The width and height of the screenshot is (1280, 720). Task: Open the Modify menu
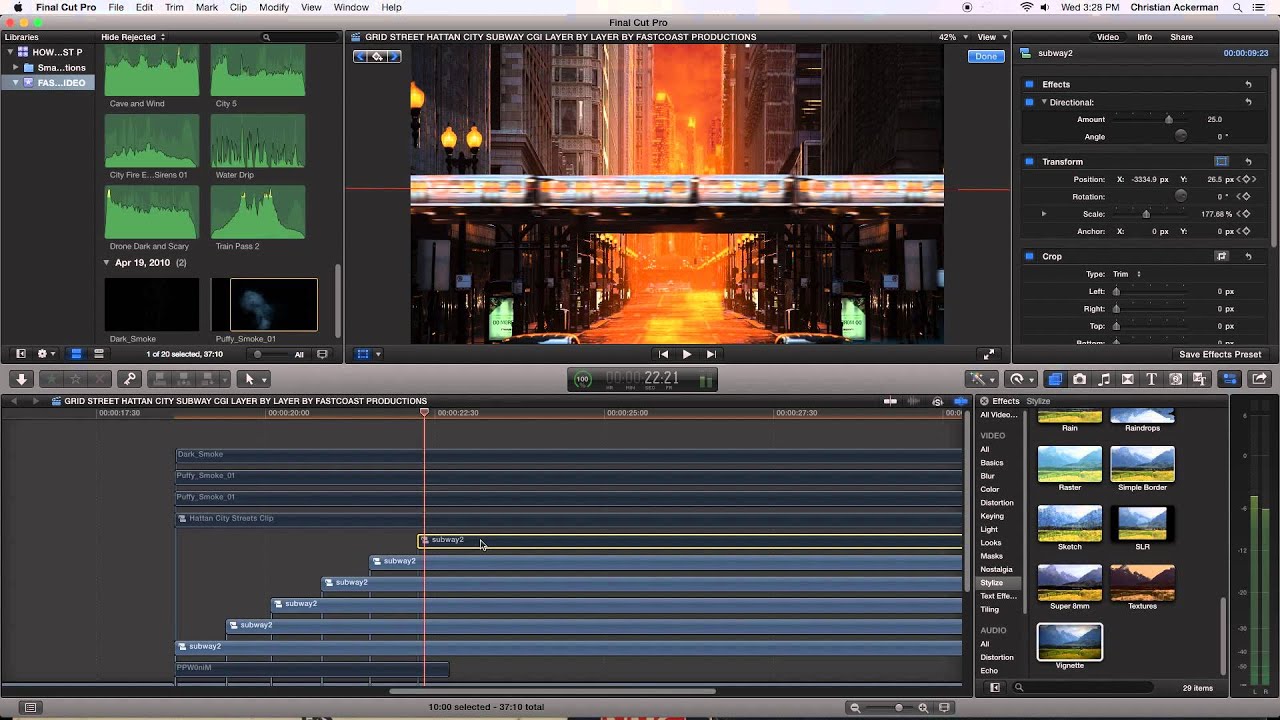pos(274,7)
